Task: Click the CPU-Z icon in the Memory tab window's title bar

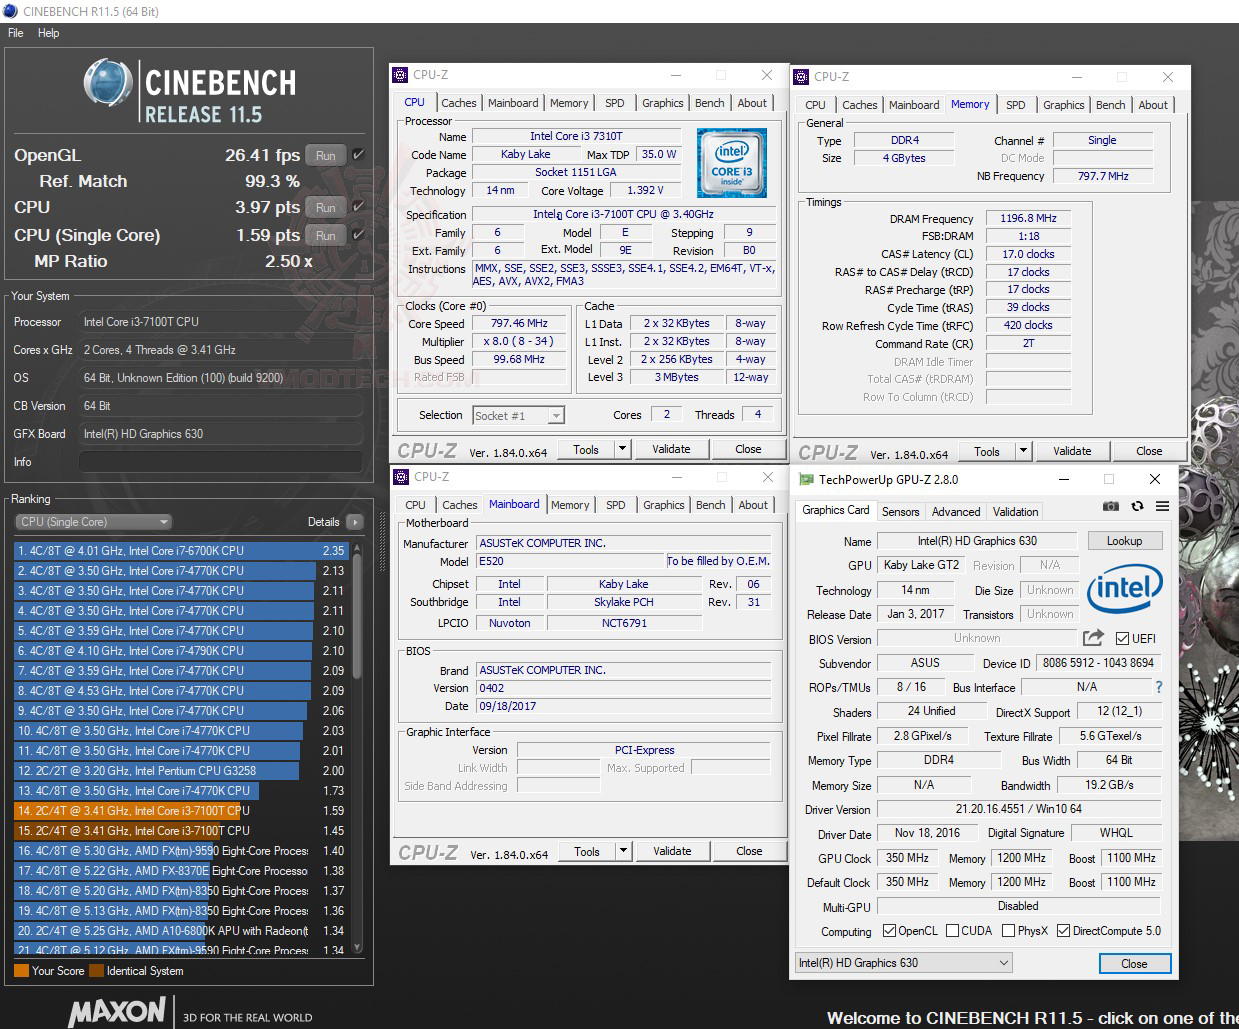Action: pyautogui.click(x=802, y=76)
